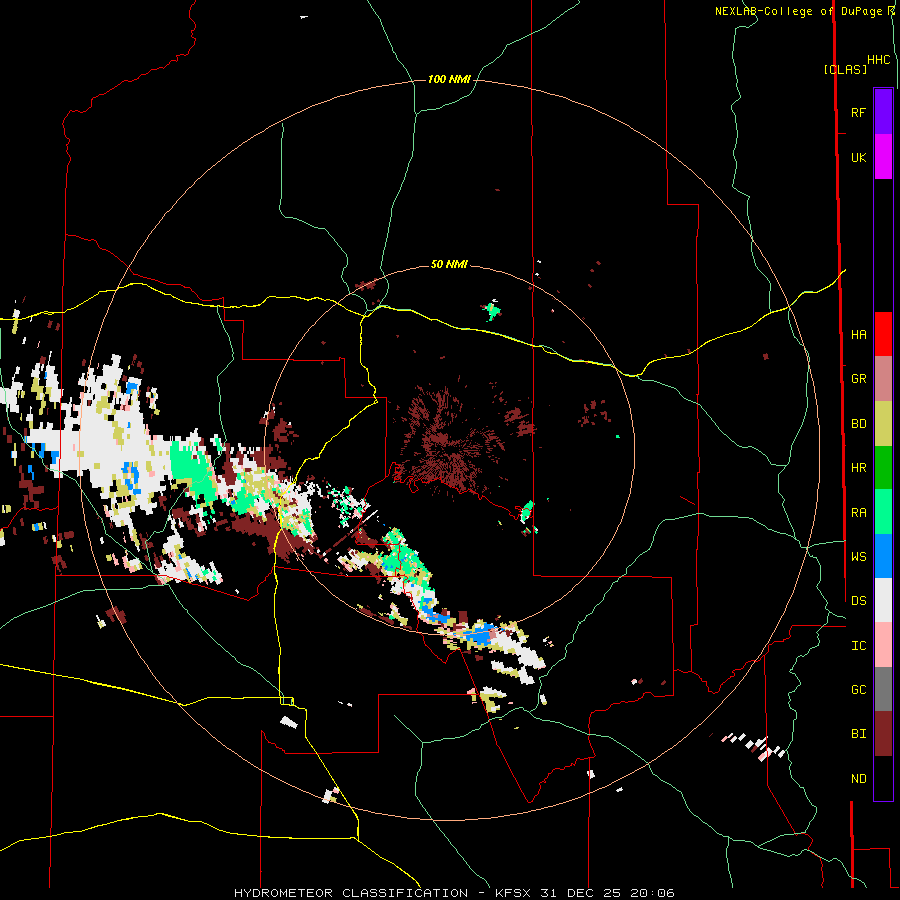
Task: Pick the khaki BD big drops swatch
Action: [x=883, y=424]
